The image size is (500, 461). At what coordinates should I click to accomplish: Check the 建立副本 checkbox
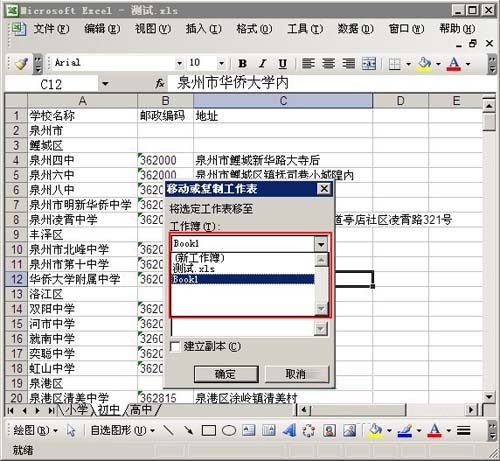(x=175, y=347)
